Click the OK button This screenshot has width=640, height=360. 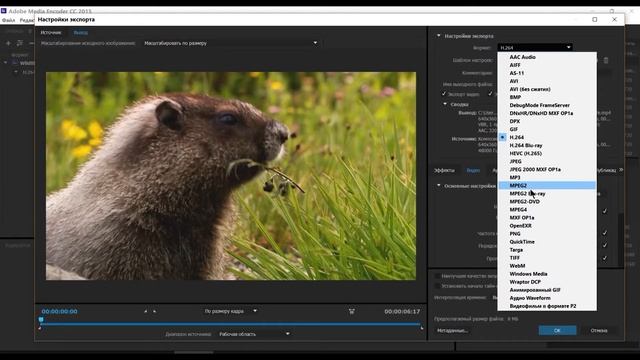pyautogui.click(x=557, y=331)
